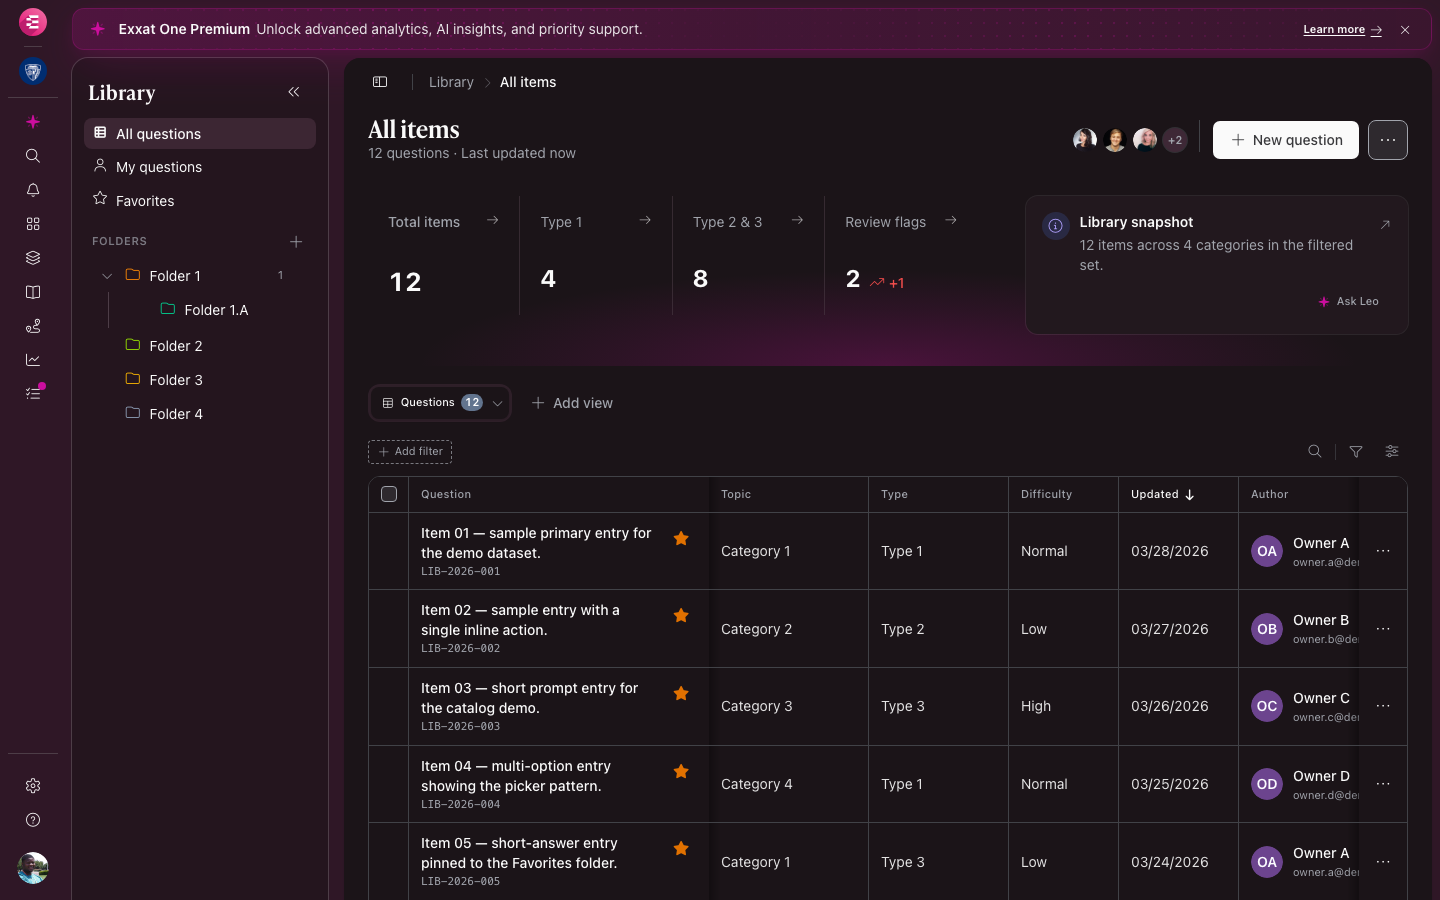Open row actions menu for Item 01

[1383, 551]
